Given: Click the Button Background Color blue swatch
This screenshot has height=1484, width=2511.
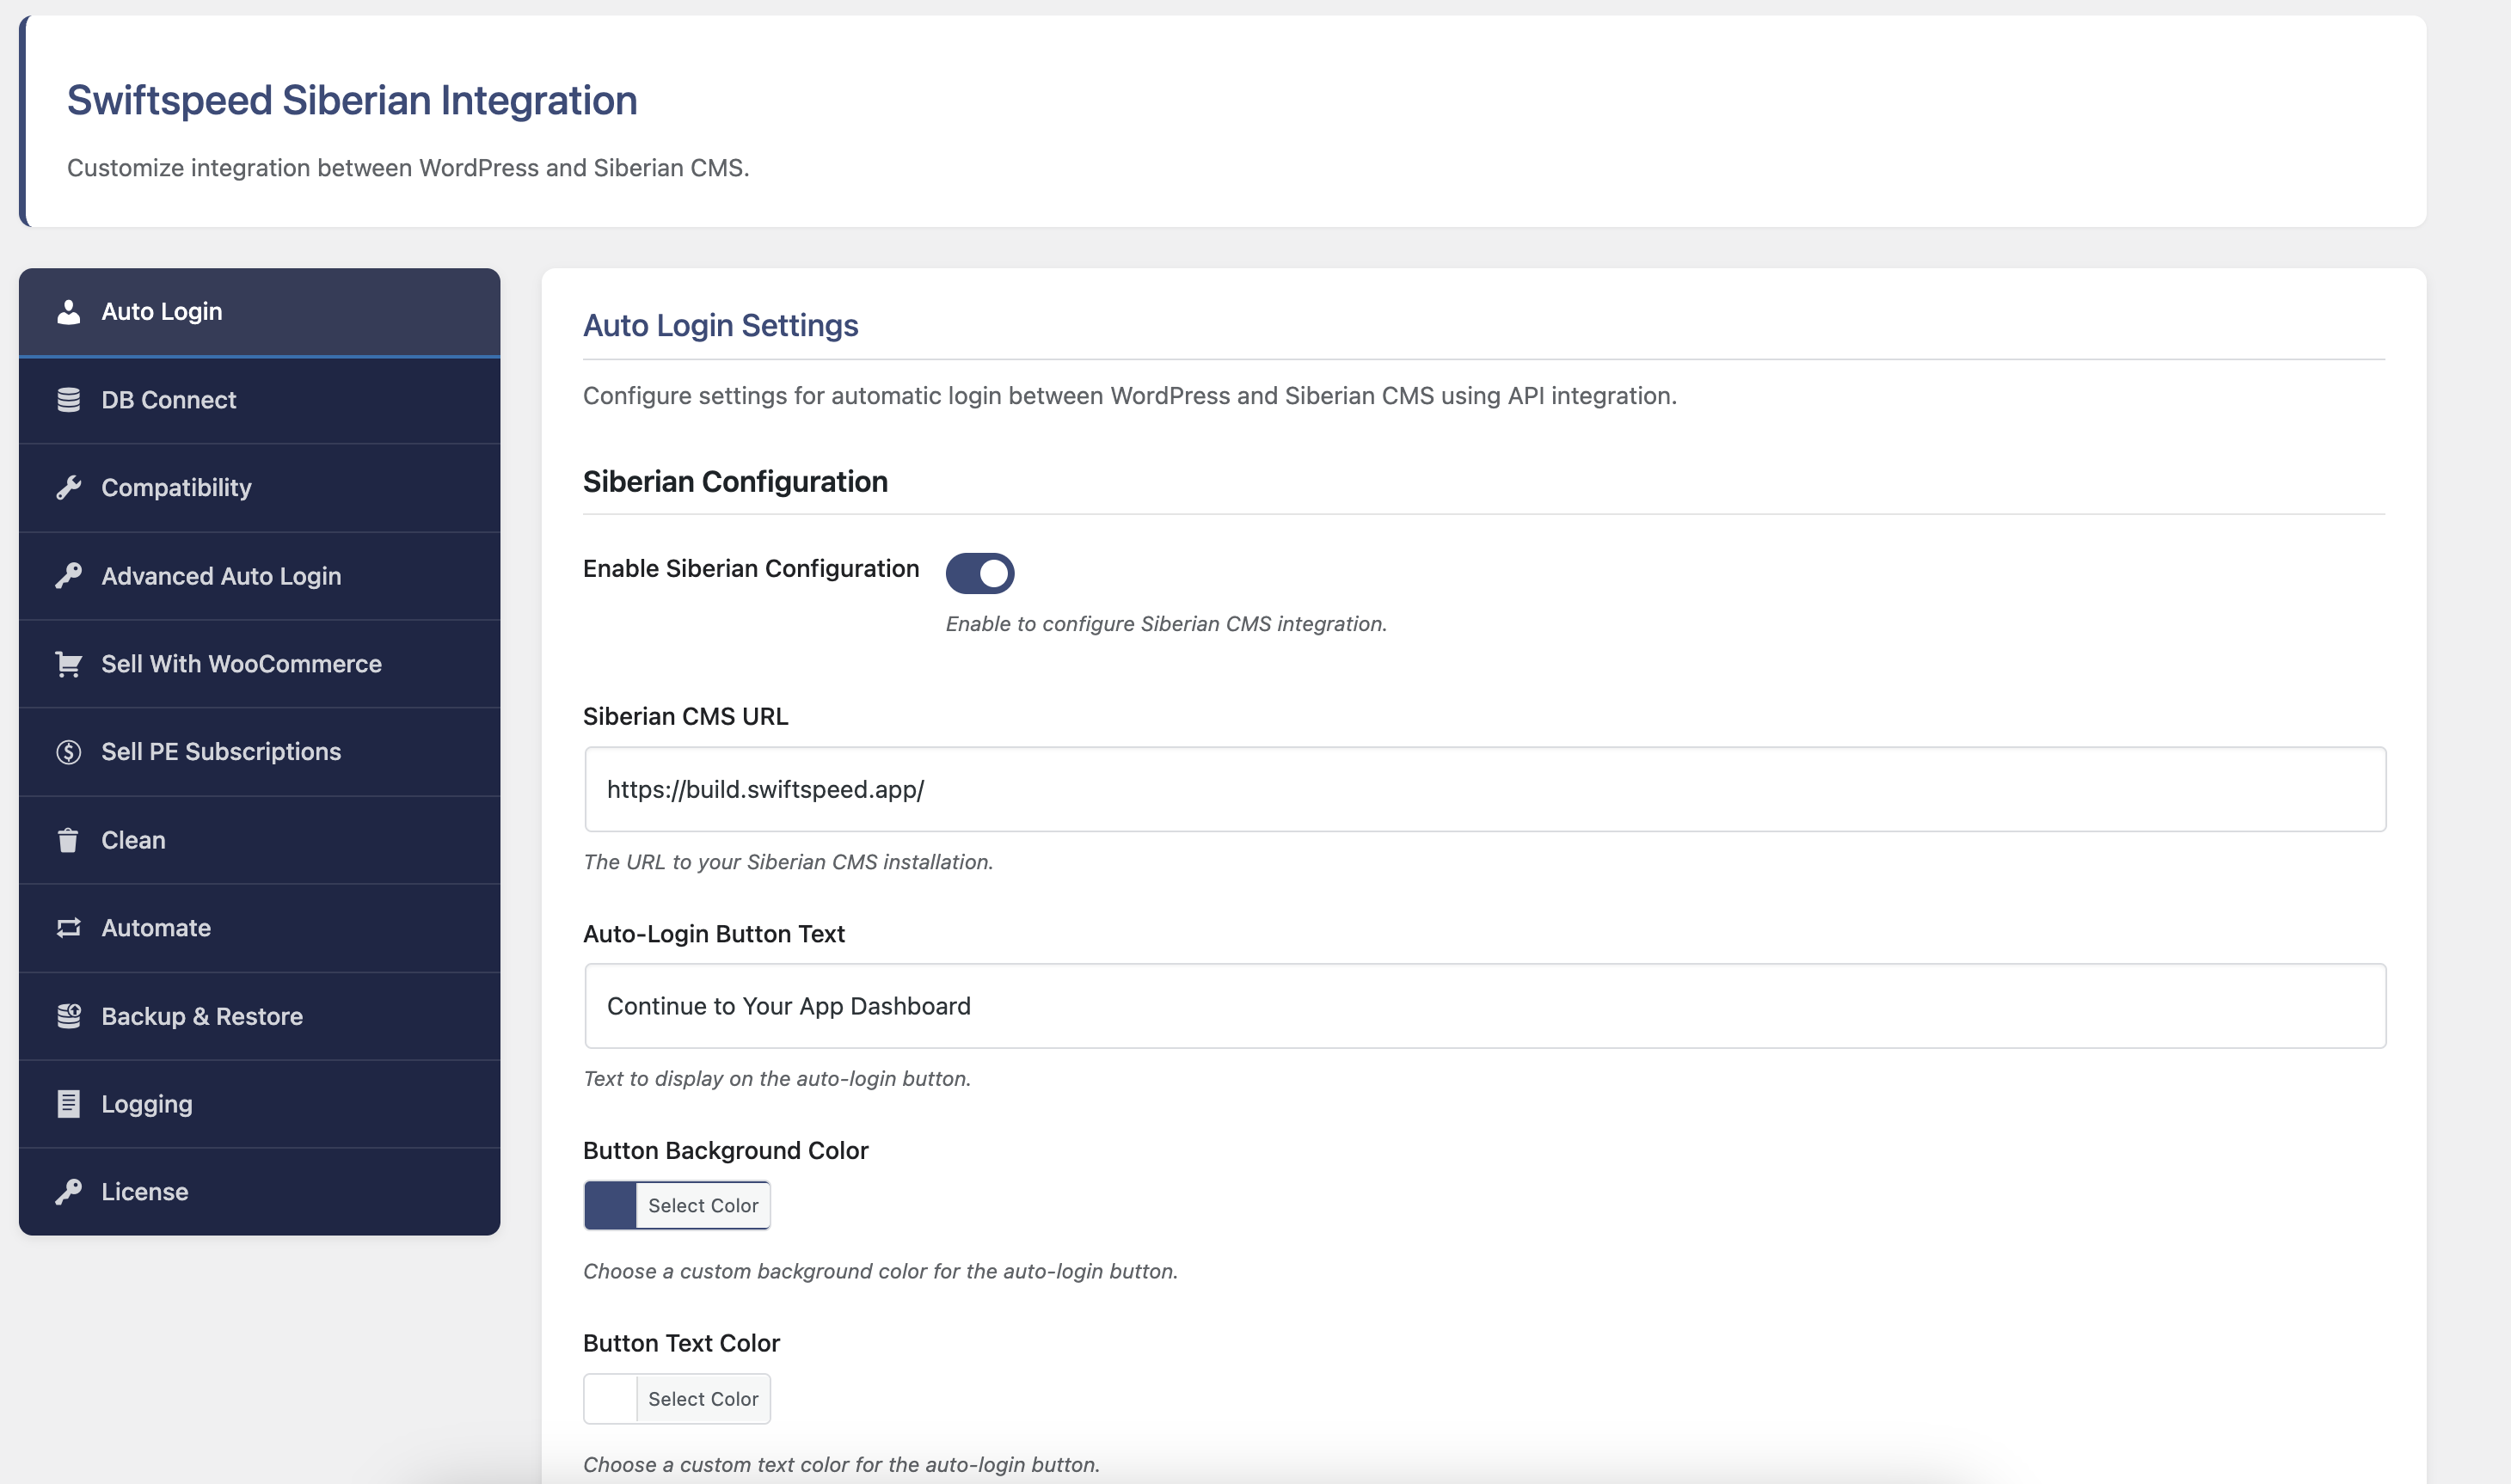Looking at the screenshot, I should click(x=610, y=1205).
